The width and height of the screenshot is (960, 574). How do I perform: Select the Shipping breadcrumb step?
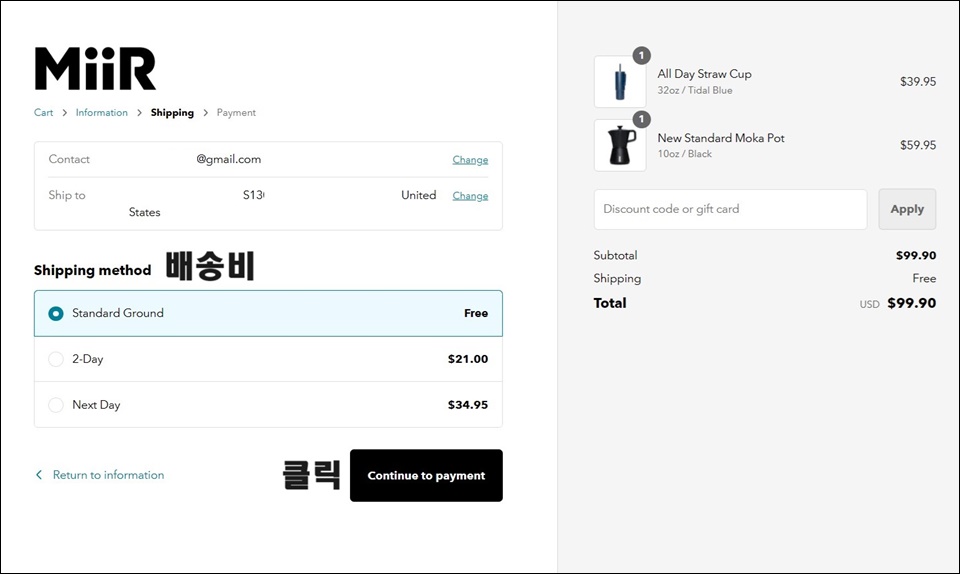172,113
